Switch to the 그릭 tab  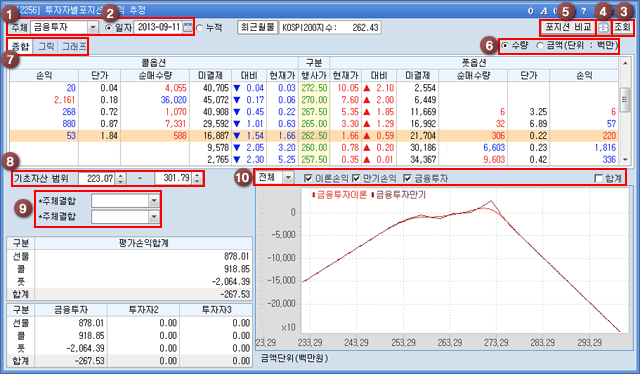click(46, 46)
